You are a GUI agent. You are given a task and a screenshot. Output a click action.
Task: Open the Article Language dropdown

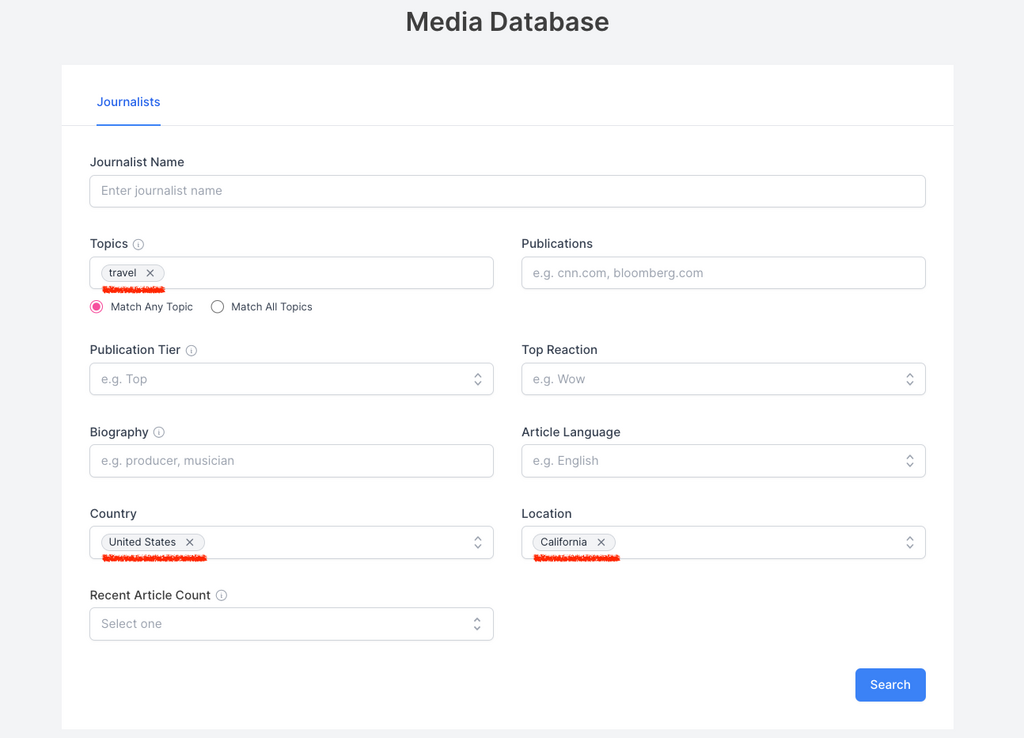click(723, 461)
